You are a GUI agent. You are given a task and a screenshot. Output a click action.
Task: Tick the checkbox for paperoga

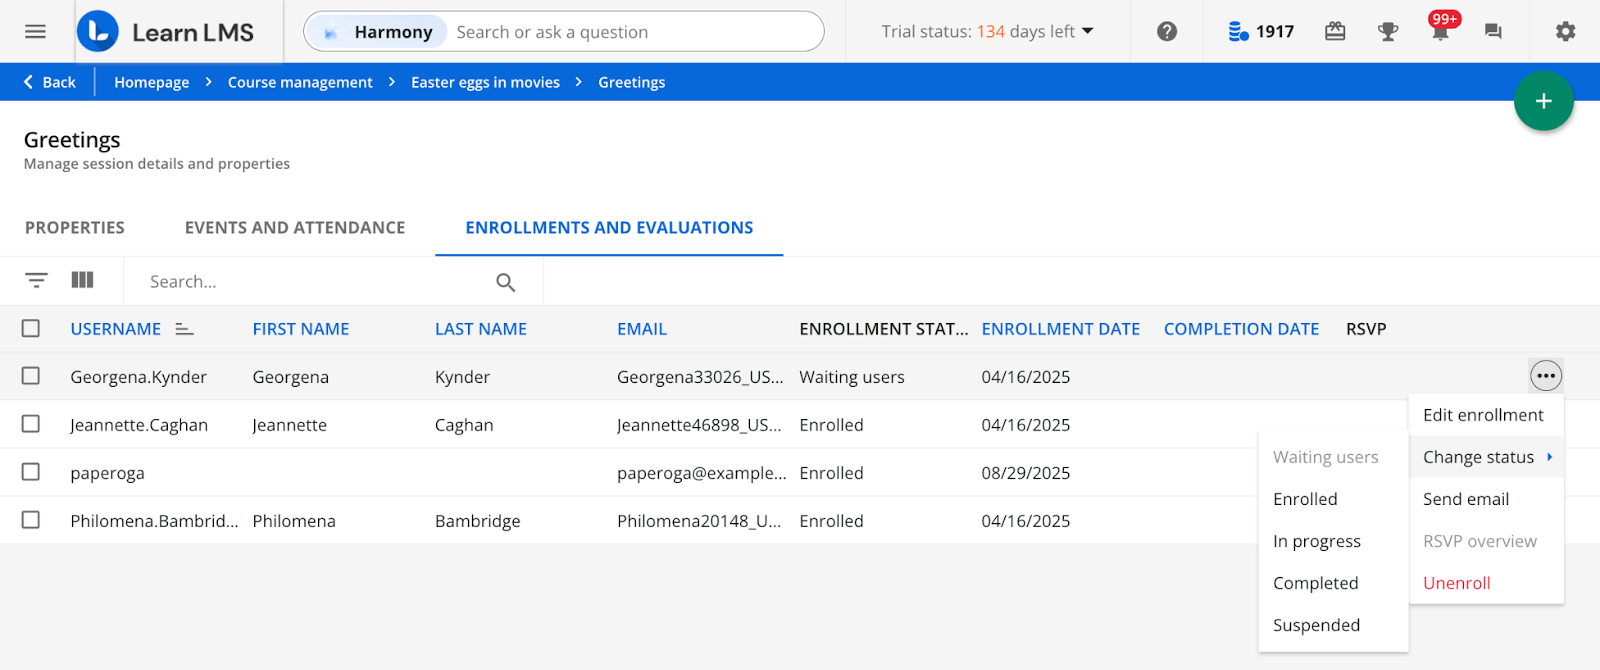click(x=31, y=472)
